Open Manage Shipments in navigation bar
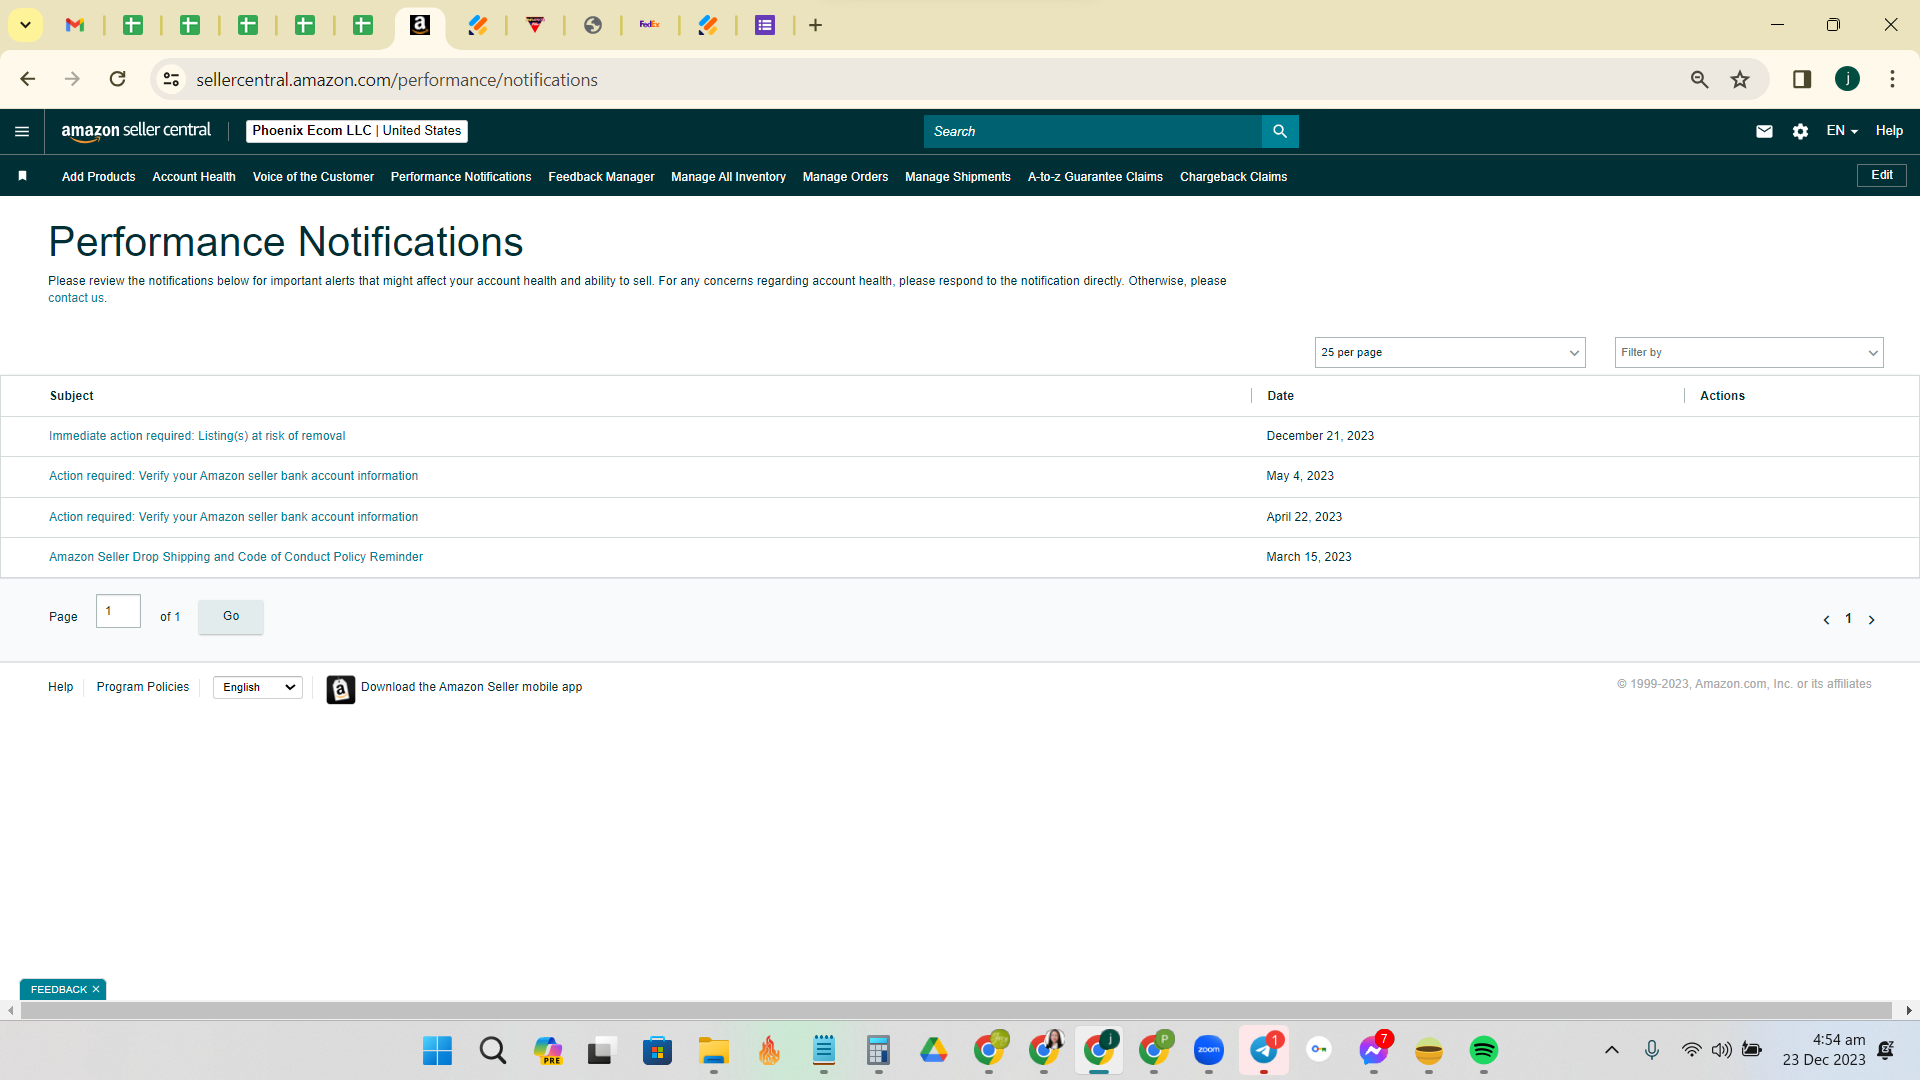This screenshot has height=1080, width=1920. coord(958,177)
